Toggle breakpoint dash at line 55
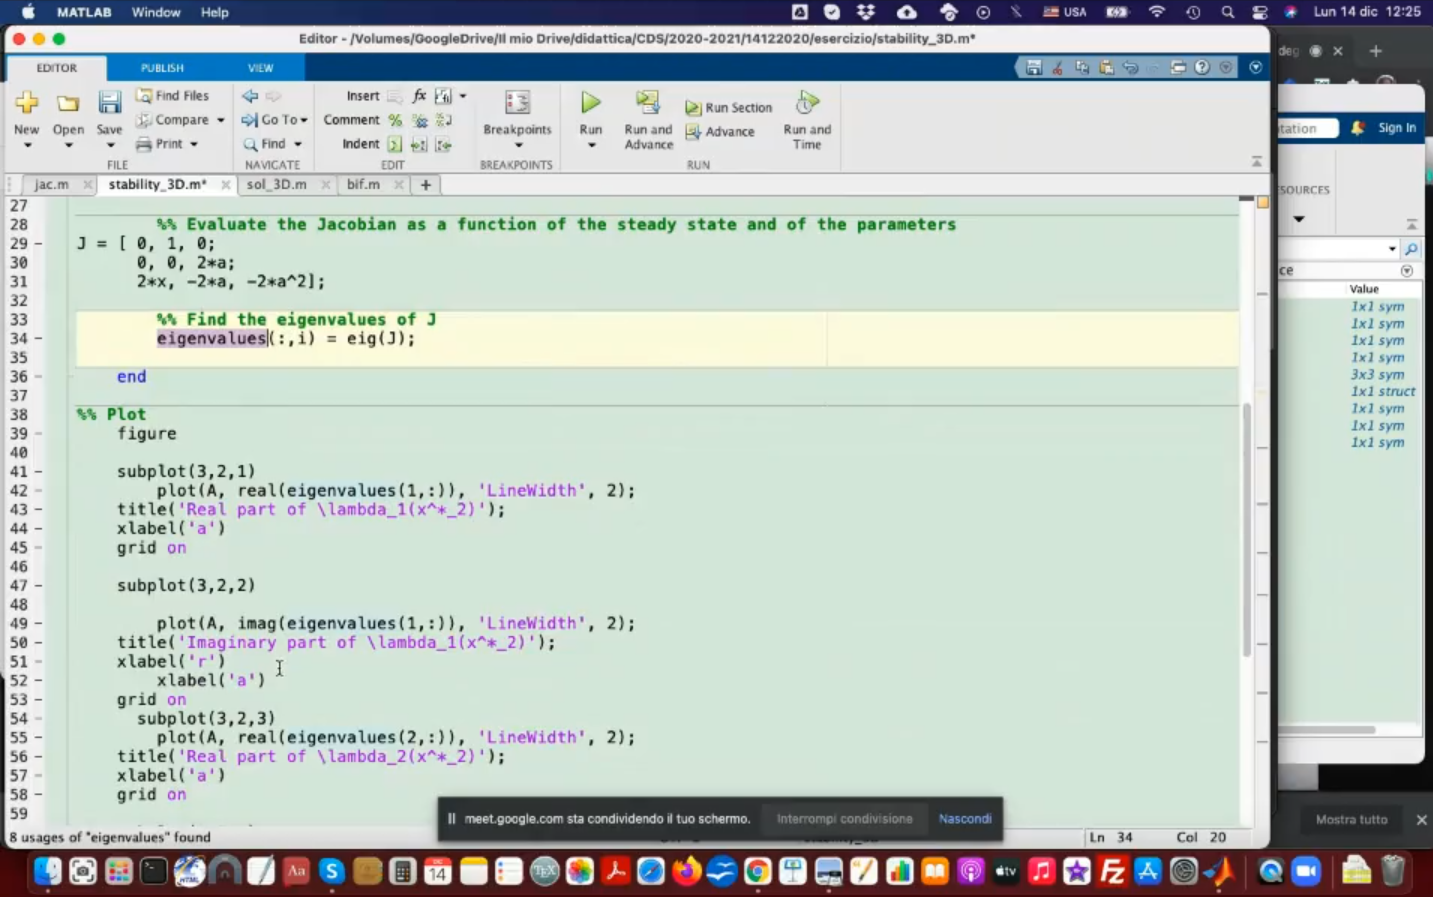This screenshot has height=897, width=1433. 39,738
